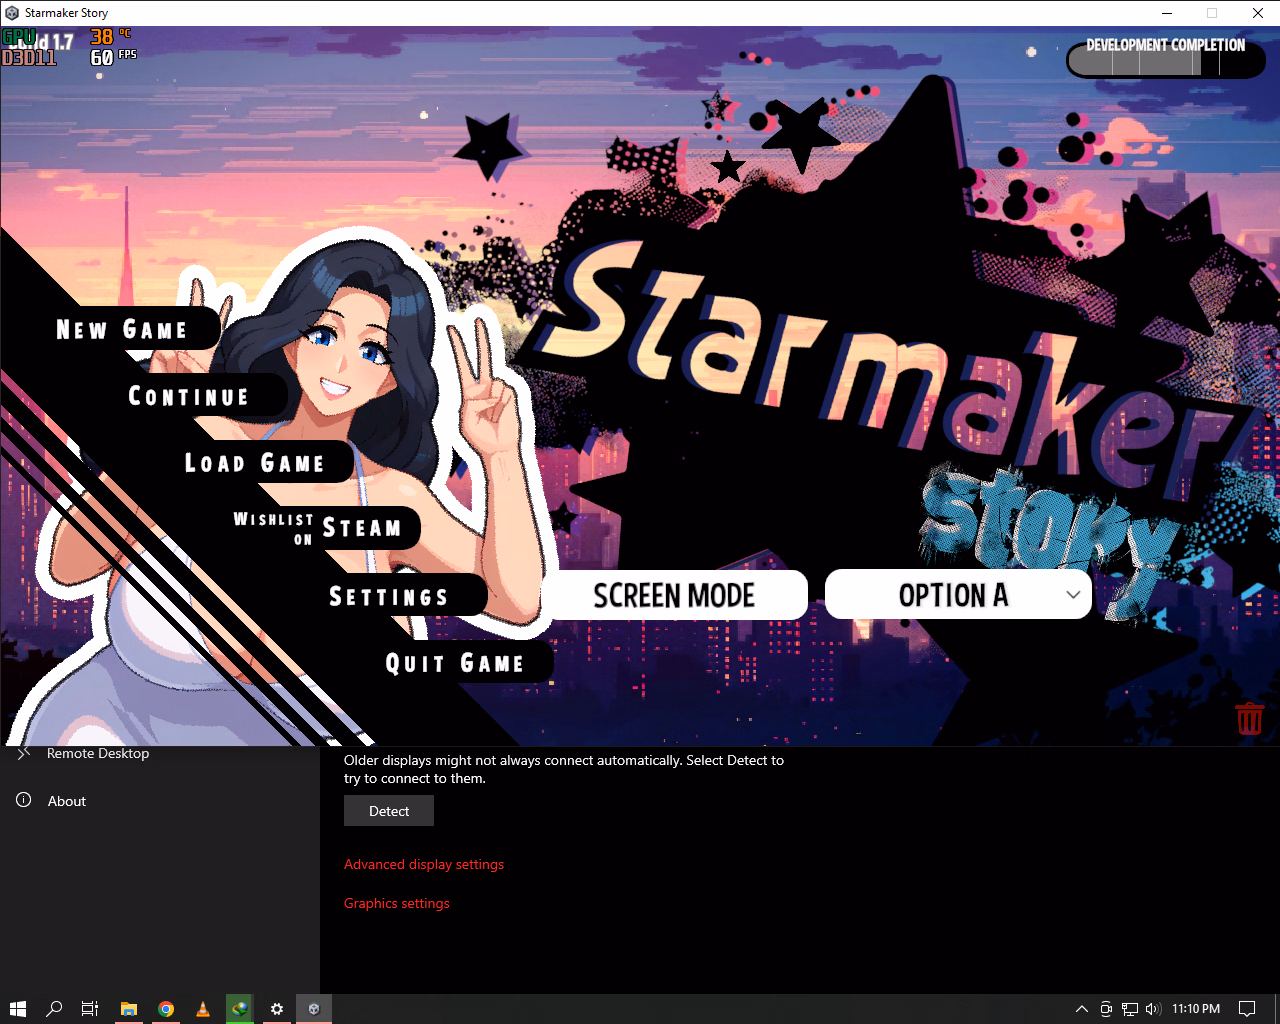1280x1024 pixels.
Task: Open File Explorer from the taskbar
Action: click(x=129, y=1009)
